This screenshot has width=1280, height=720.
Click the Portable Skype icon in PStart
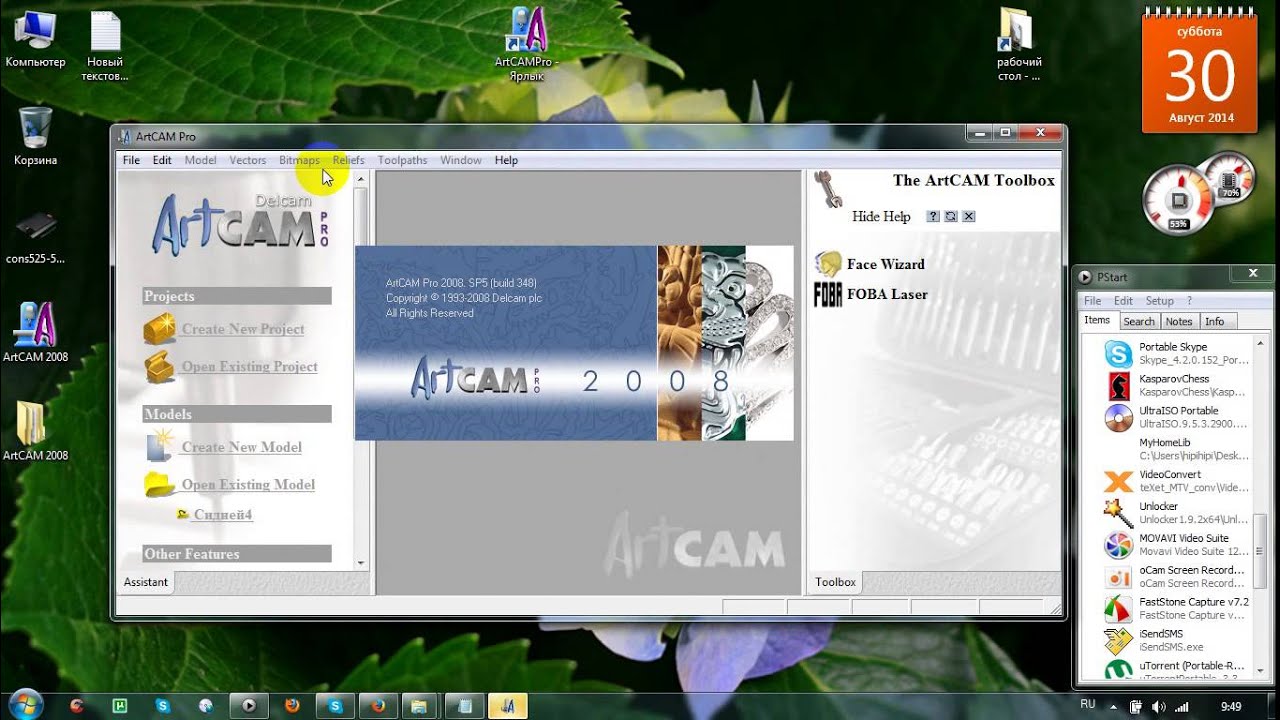(1118, 353)
